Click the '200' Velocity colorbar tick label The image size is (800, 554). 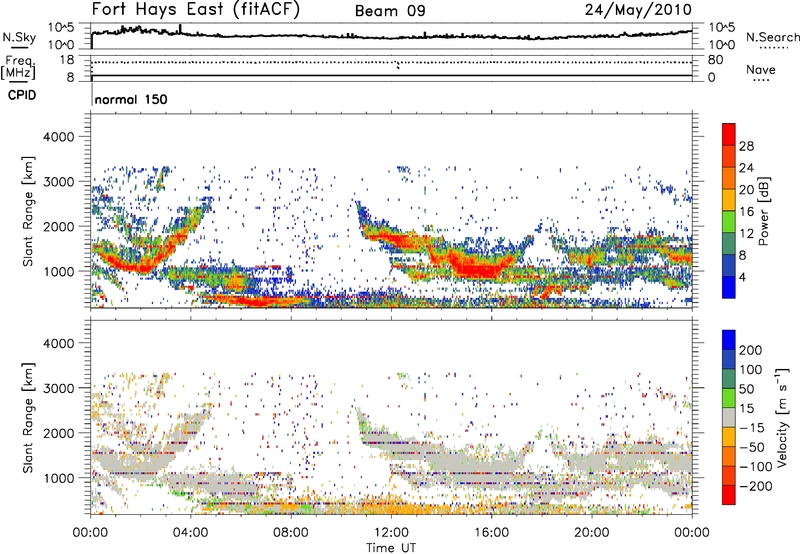751,350
